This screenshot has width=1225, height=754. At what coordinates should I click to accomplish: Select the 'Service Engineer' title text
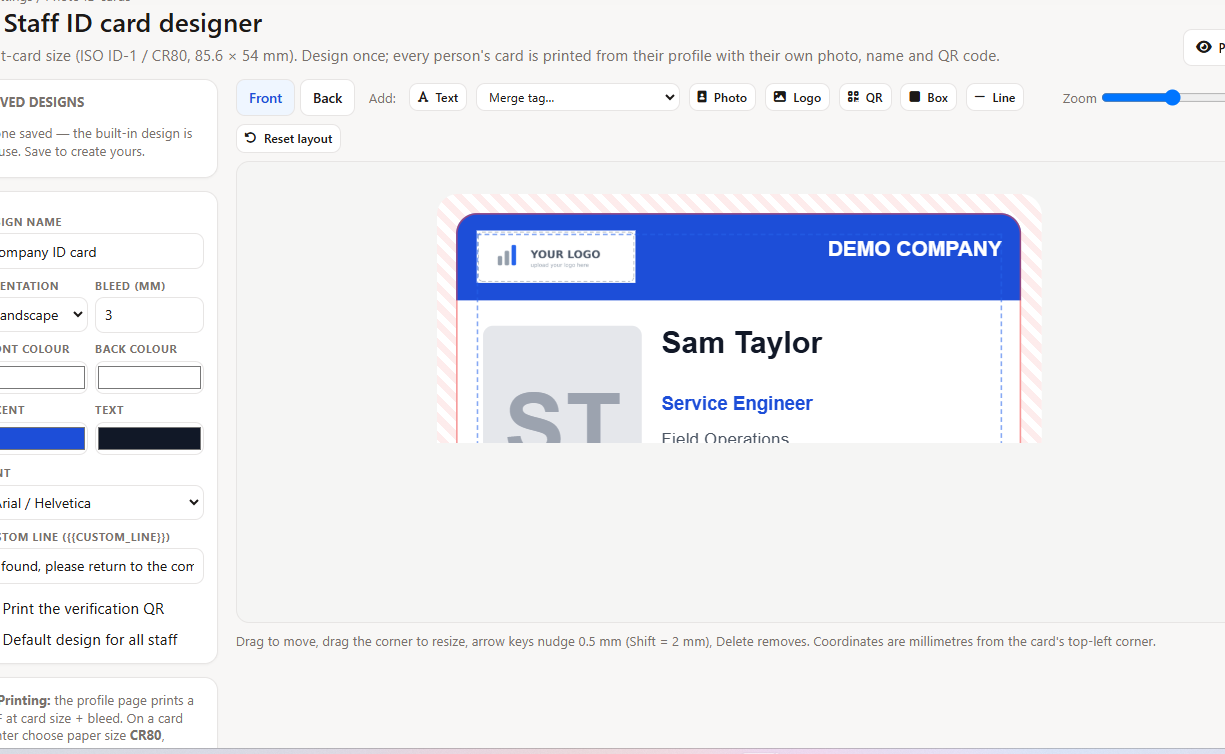tap(737, 404)
